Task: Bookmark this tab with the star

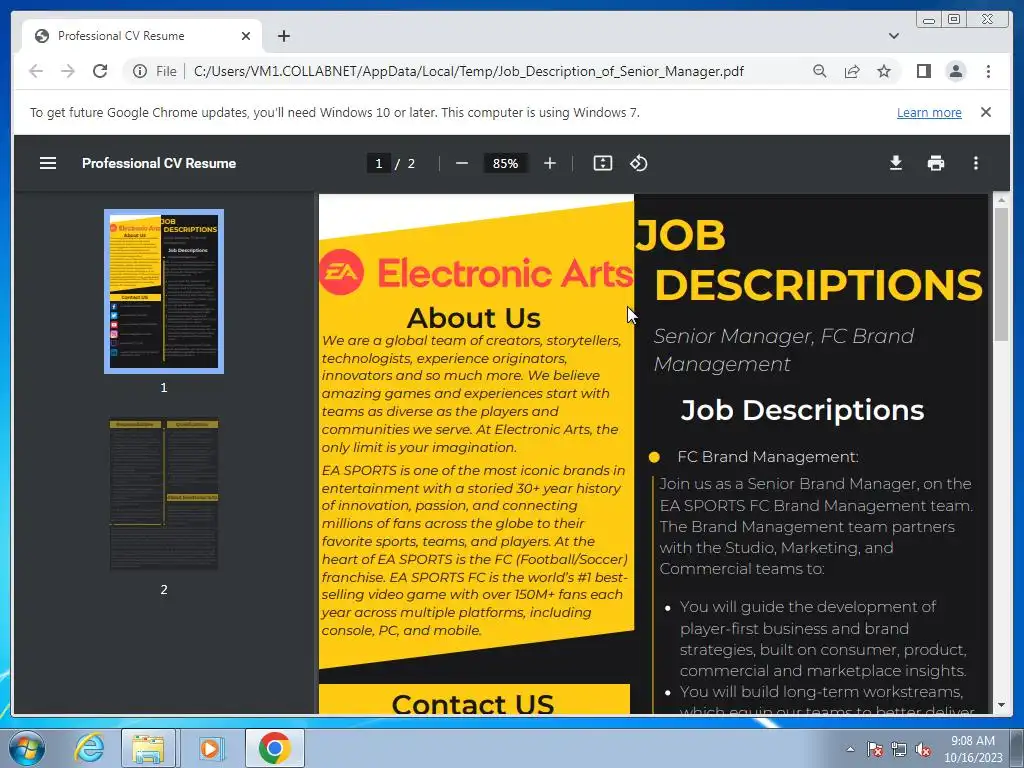Action: click(x=884, y=71)
